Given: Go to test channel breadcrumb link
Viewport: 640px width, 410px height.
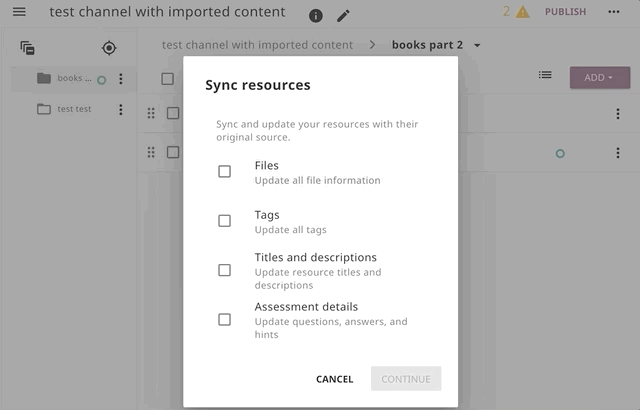Looking at the screenshot, I should click(x=257, y=45).
